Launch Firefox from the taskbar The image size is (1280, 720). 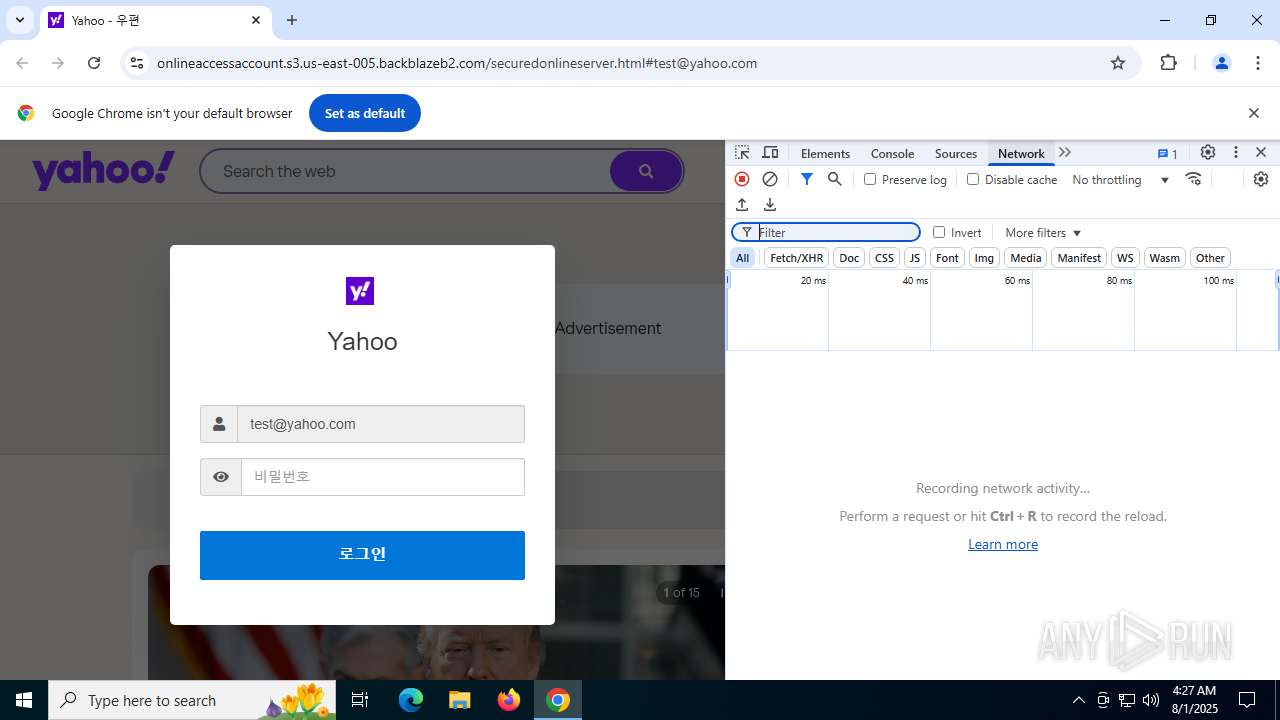(509, 700)
